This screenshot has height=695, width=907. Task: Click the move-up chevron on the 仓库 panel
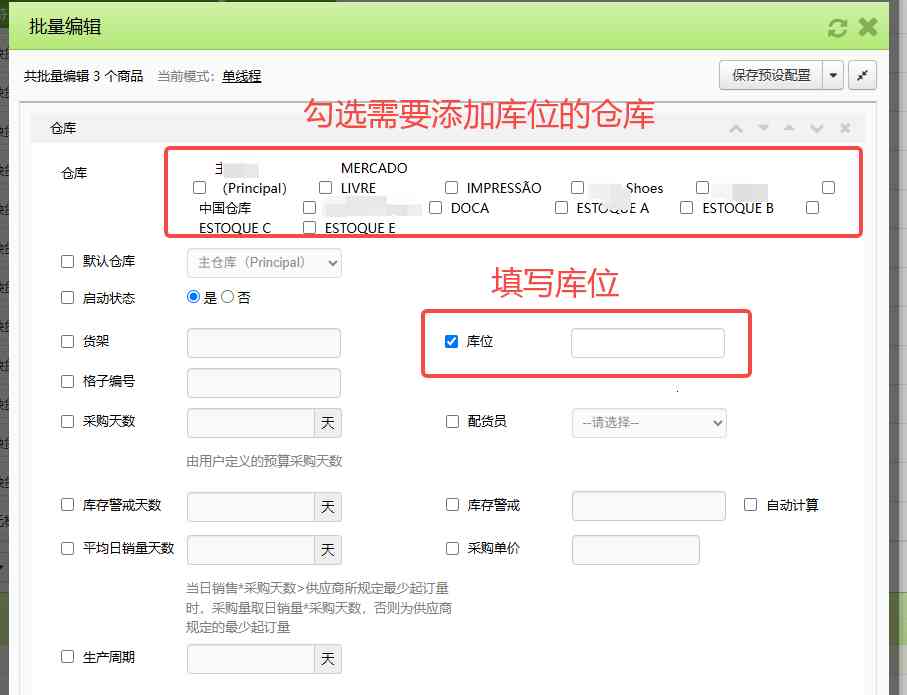tap(736, 128)
